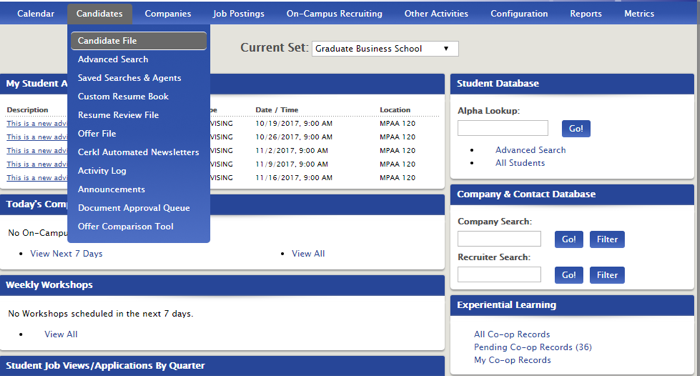Open Resume Review File

pos(118,115)
